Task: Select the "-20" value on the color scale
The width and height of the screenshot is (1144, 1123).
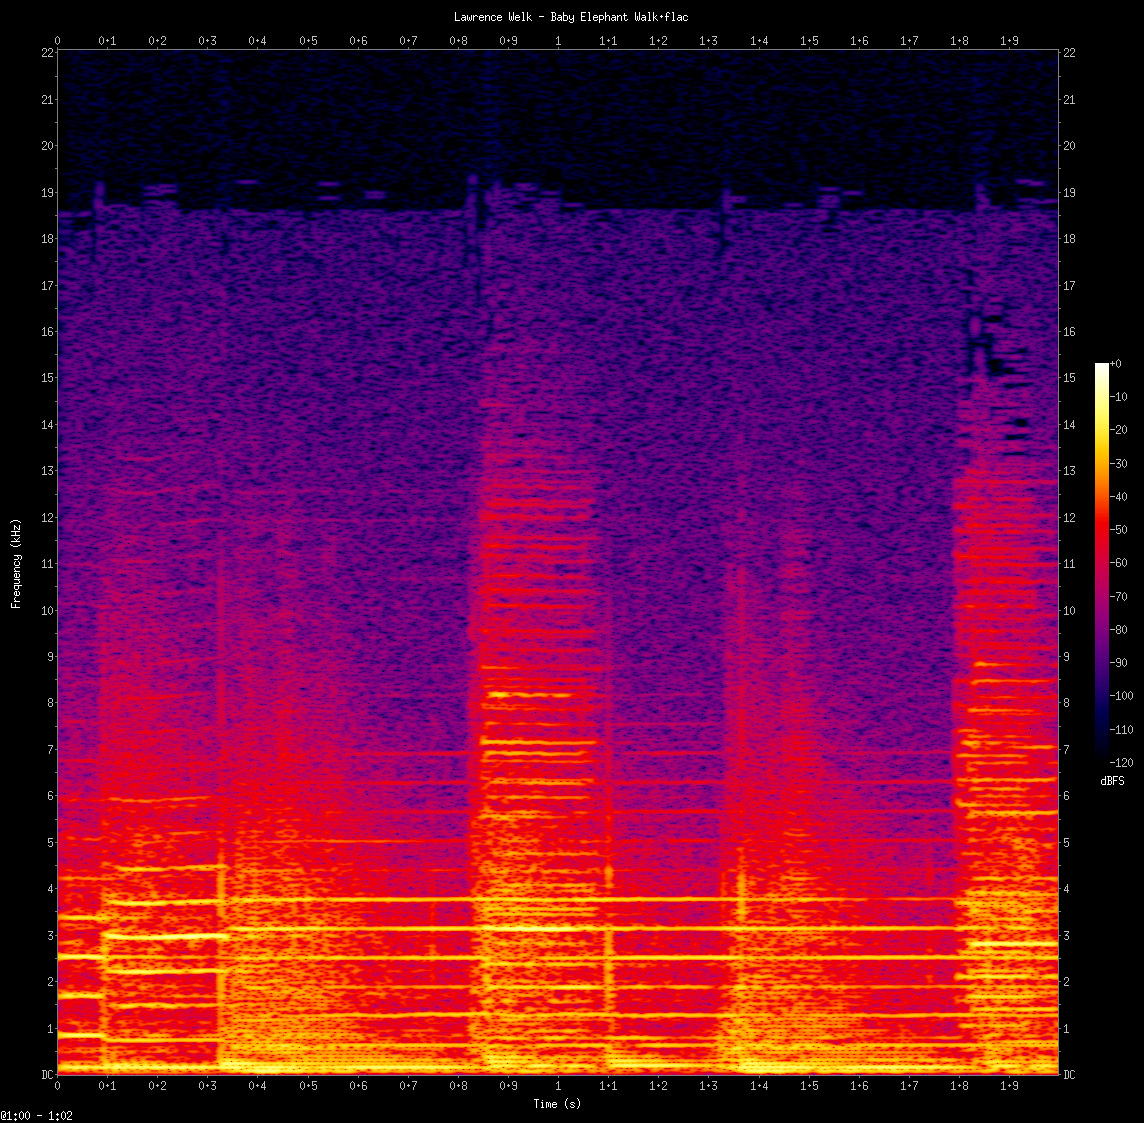Action: point(1118,430)
